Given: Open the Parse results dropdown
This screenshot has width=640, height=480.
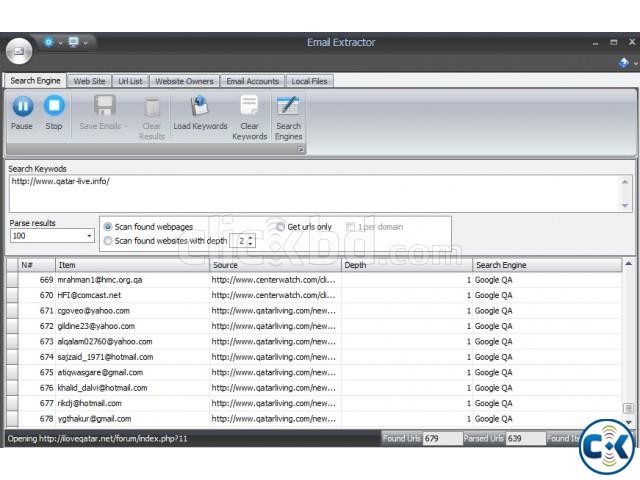Looking at the screenshot, I should 89,236.
